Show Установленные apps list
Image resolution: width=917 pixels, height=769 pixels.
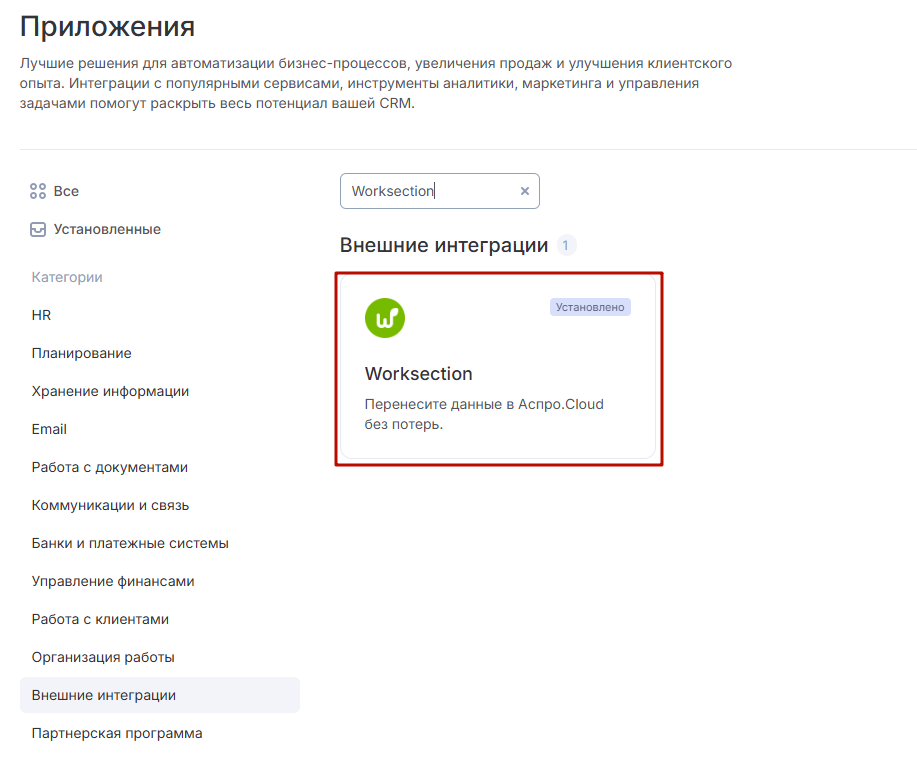(x=107, y=229)
